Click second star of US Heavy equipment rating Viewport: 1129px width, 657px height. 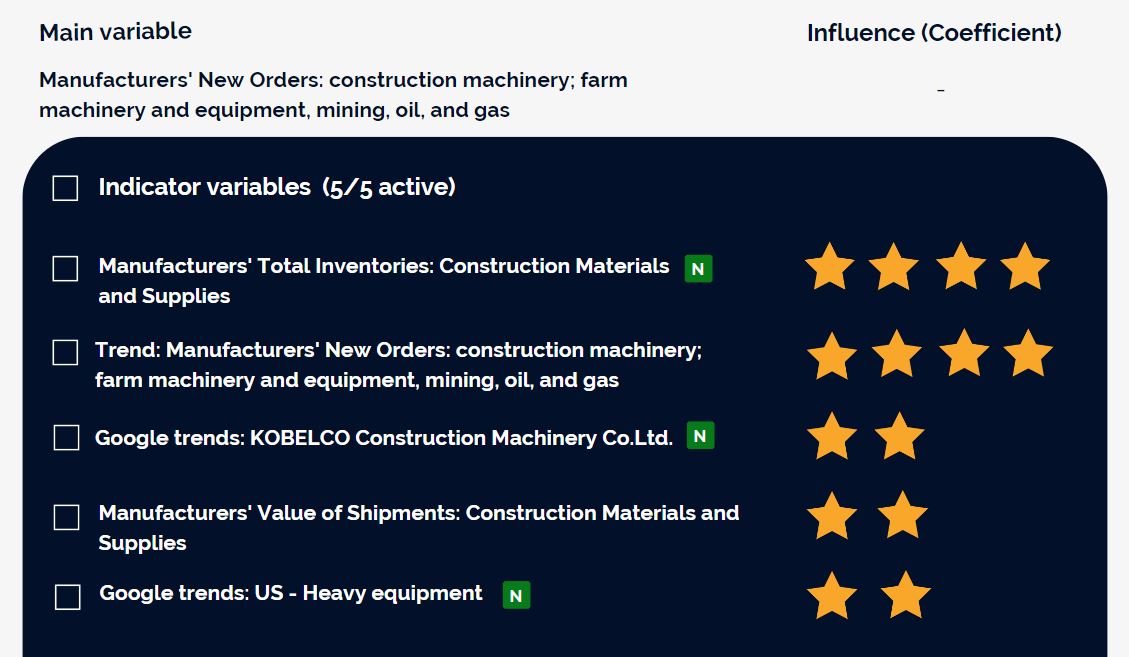905,596
